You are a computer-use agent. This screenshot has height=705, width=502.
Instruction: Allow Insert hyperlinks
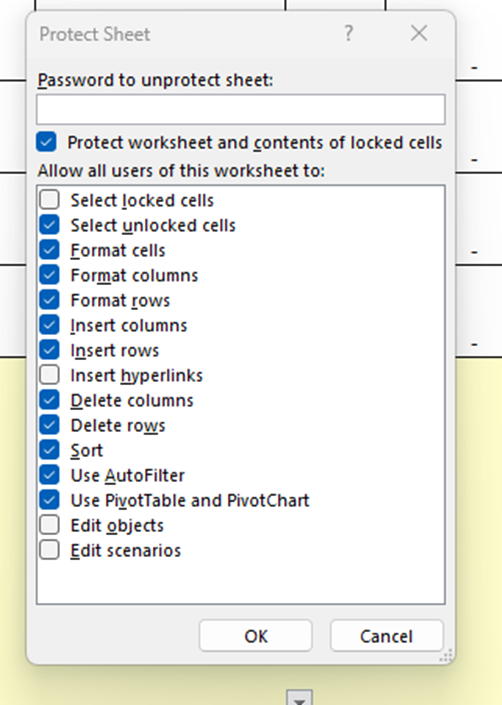[x=49, y=375]
